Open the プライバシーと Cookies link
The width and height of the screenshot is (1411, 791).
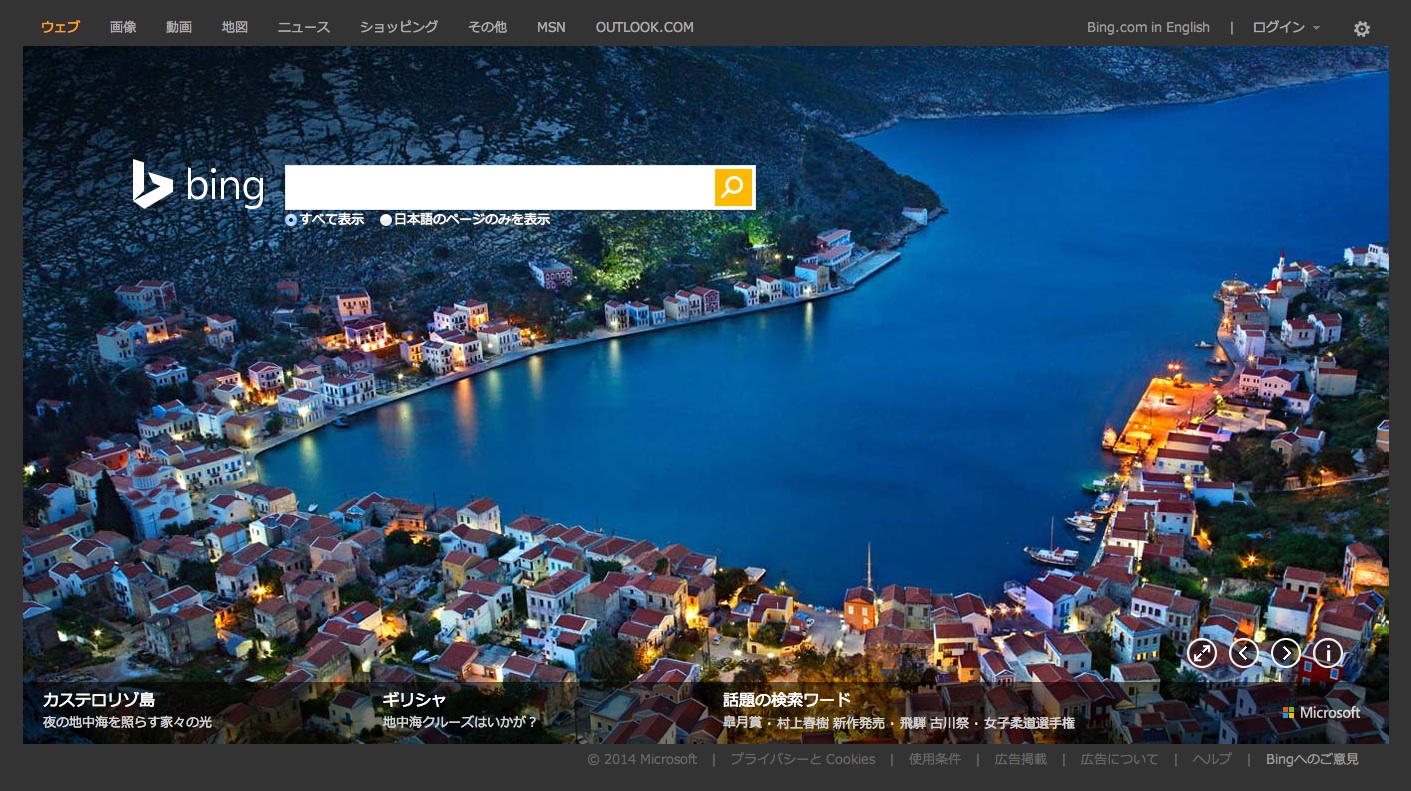coord(802,759)
